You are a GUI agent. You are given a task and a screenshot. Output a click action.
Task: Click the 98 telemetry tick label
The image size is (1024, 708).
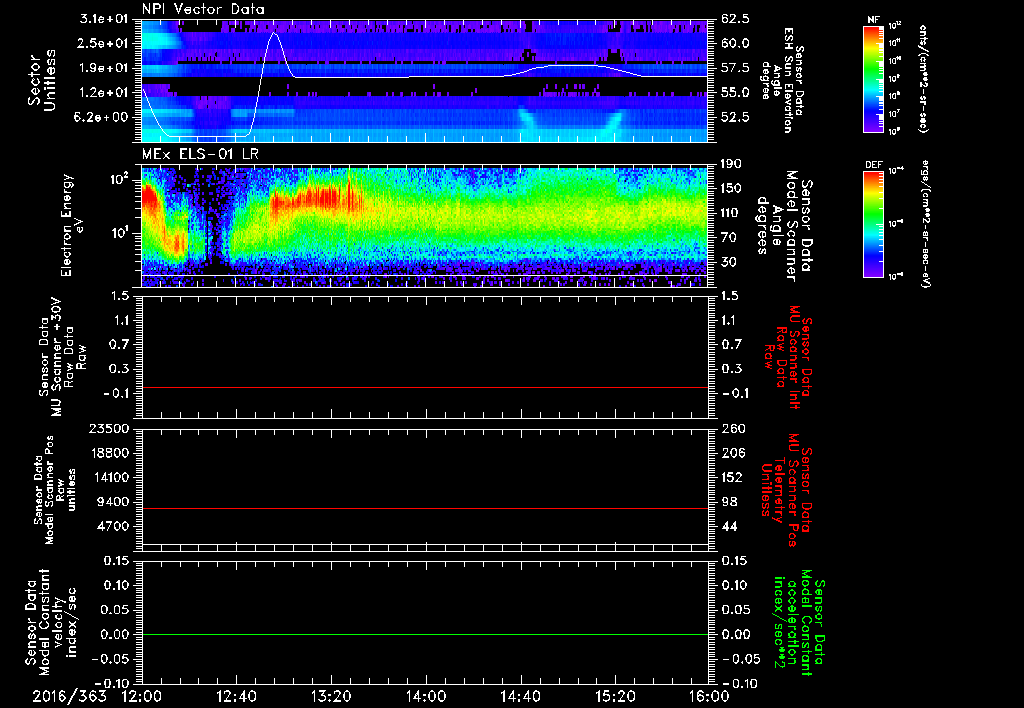[x=728, y=502]
